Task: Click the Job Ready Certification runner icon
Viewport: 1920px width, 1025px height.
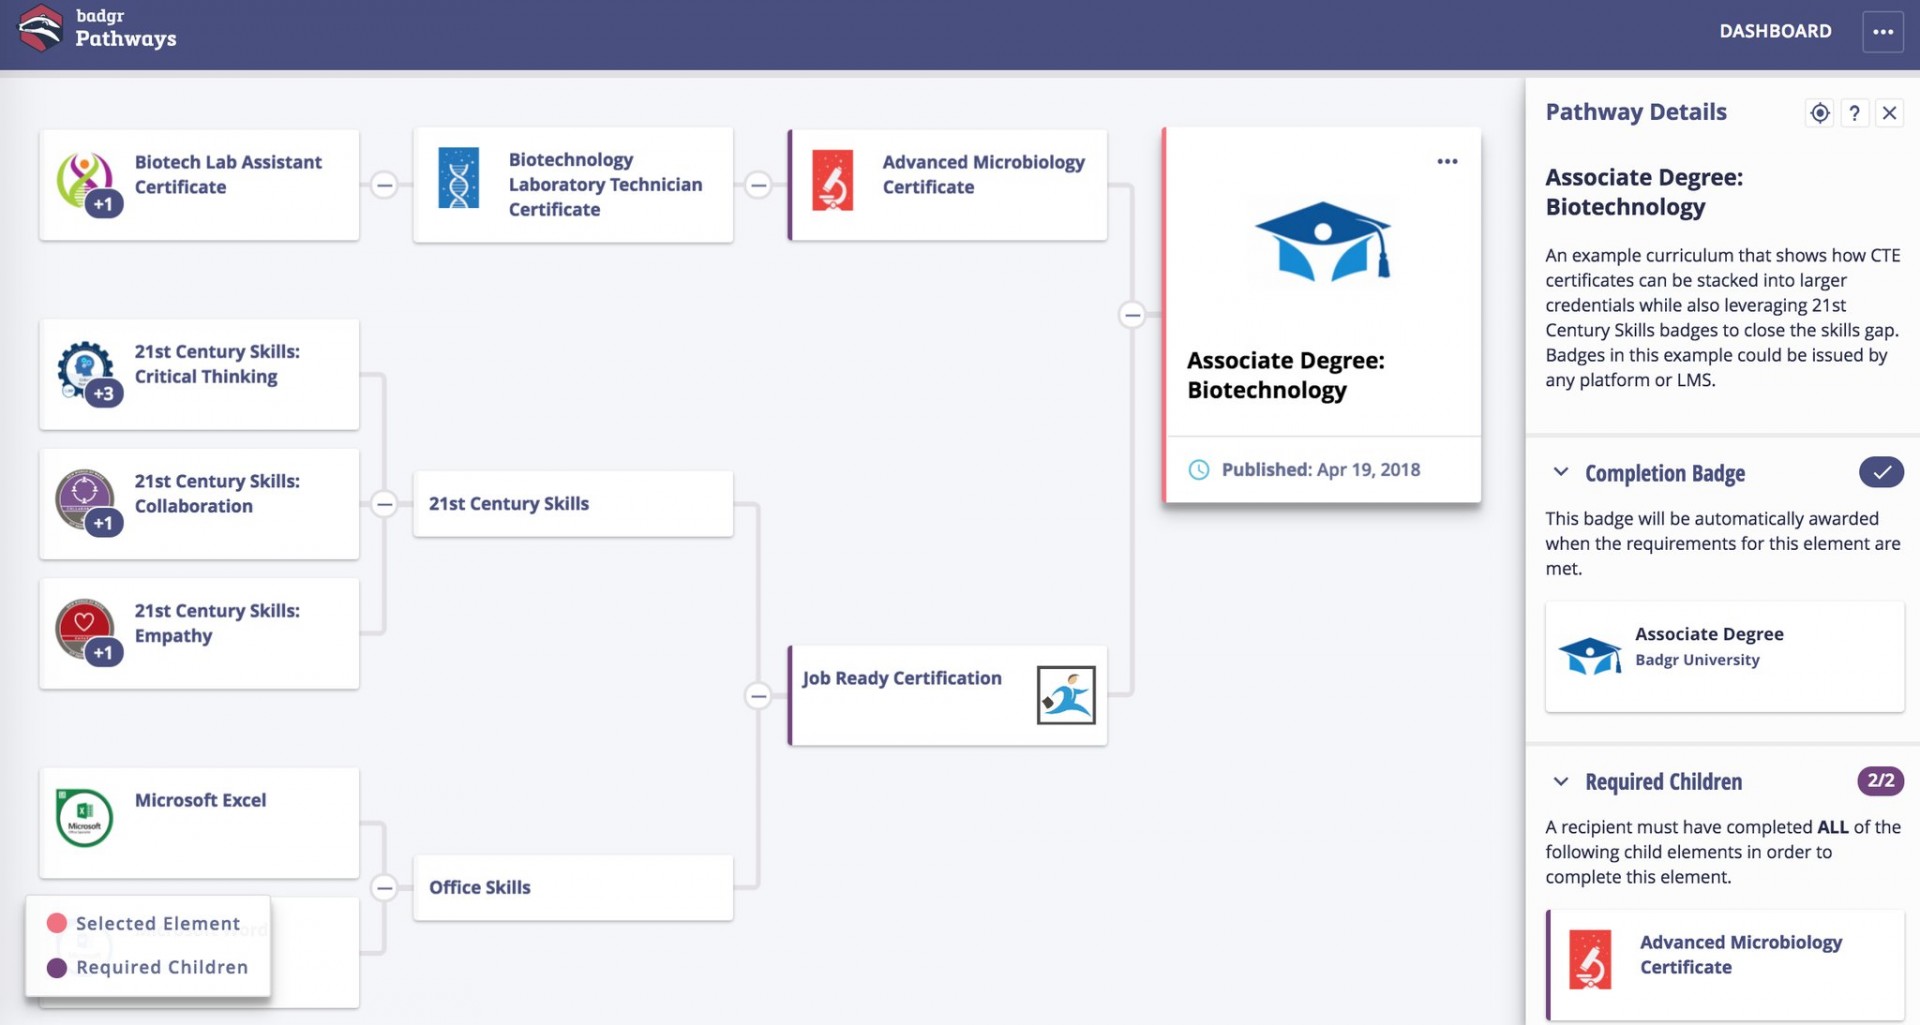Action: (x=1066, y=695)
